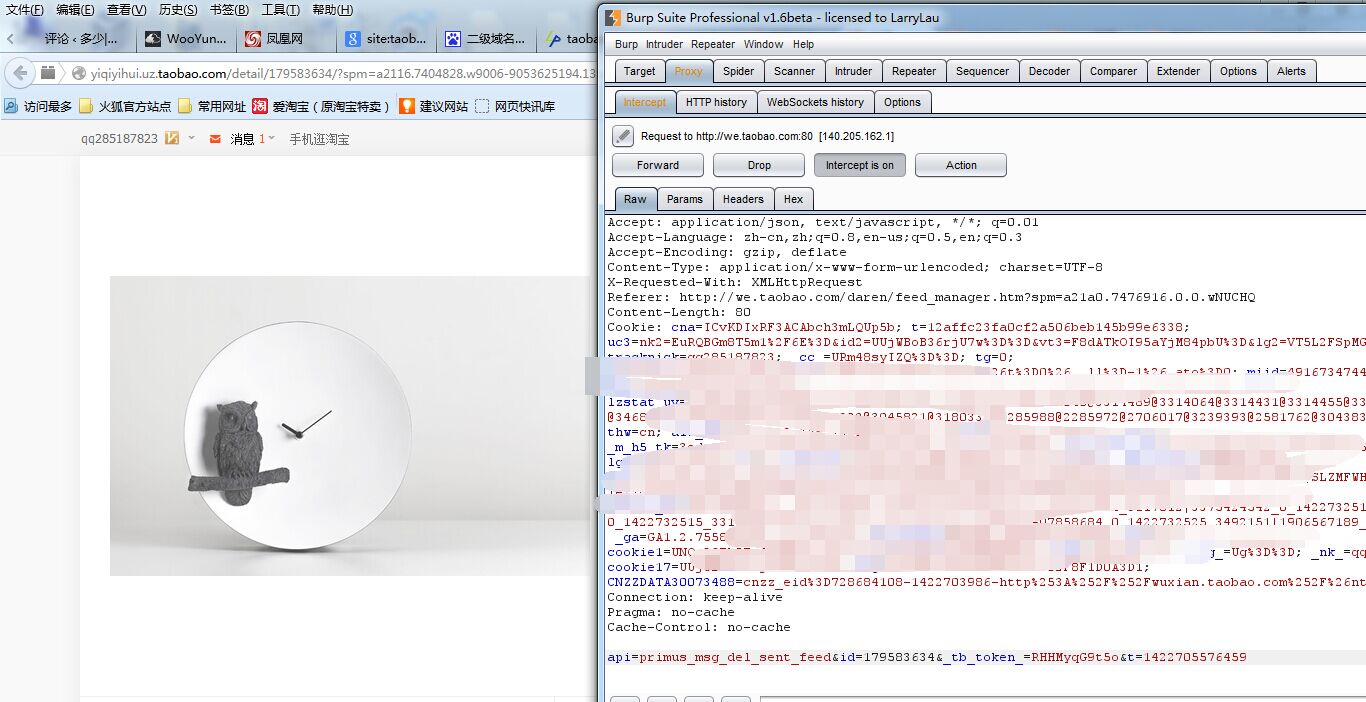Screen dimensions: 1366x702
Task: Switch to the 二级域名 Baidu tab
Action: coord(486,39)
